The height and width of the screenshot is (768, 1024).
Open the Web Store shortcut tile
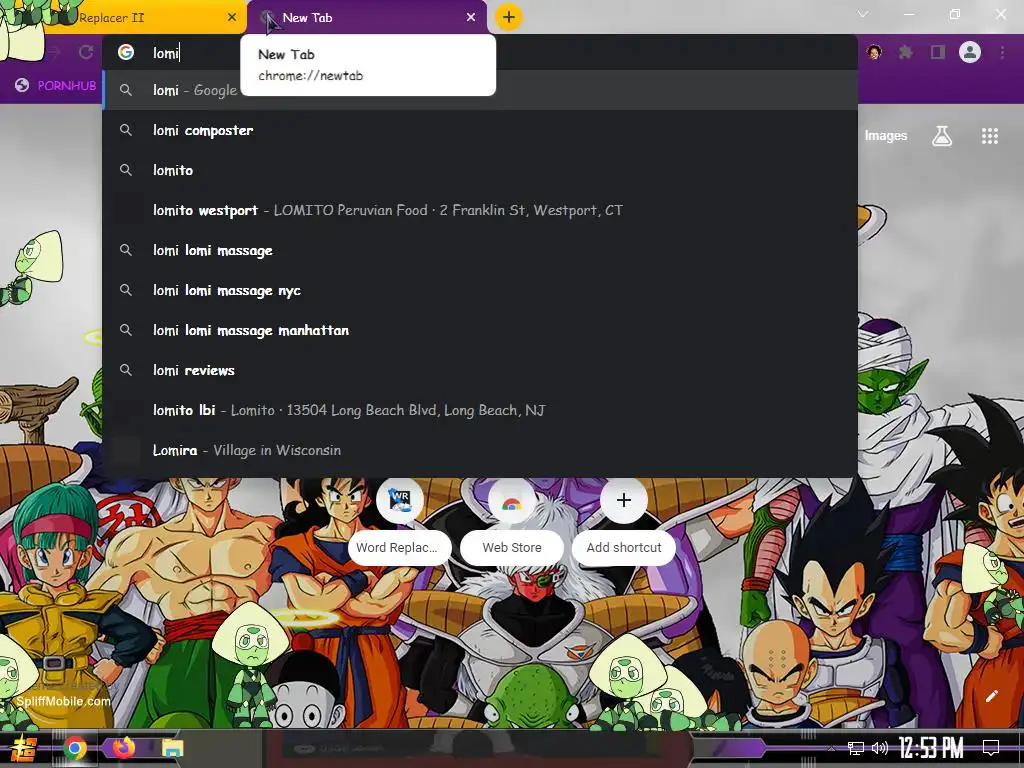click(x=511, y=522)
